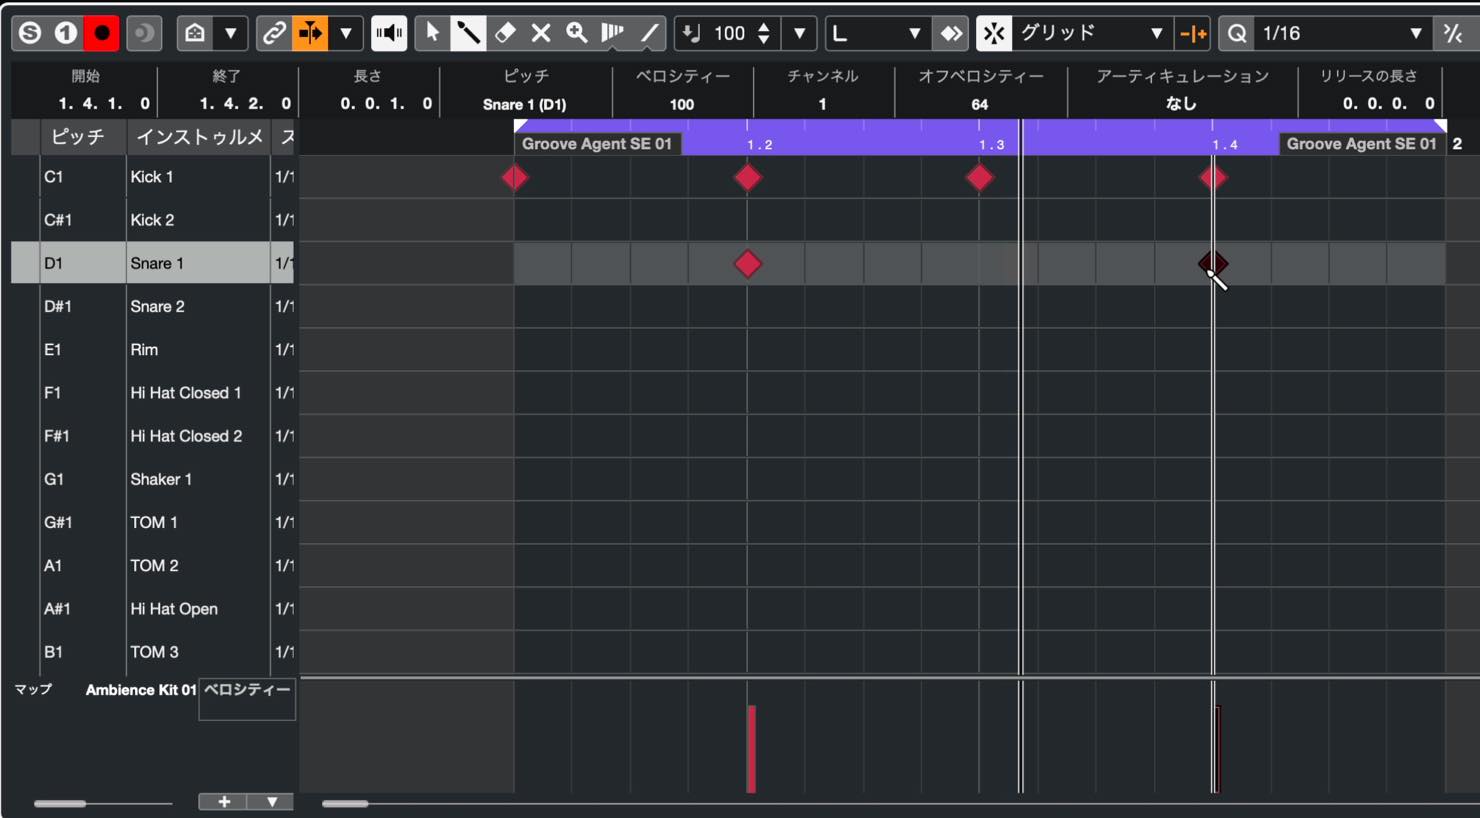
Task: Select the Kick 2 drum row
Action: pyautogui.click(x=152, y=220)
